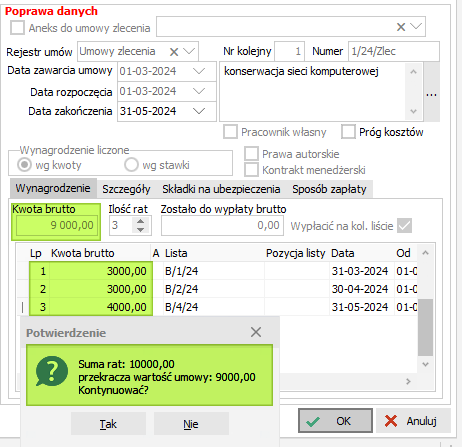The image size is (462, 447).
Task: Switch to the Szczegóły tab
Action: [x=126, y=189]
